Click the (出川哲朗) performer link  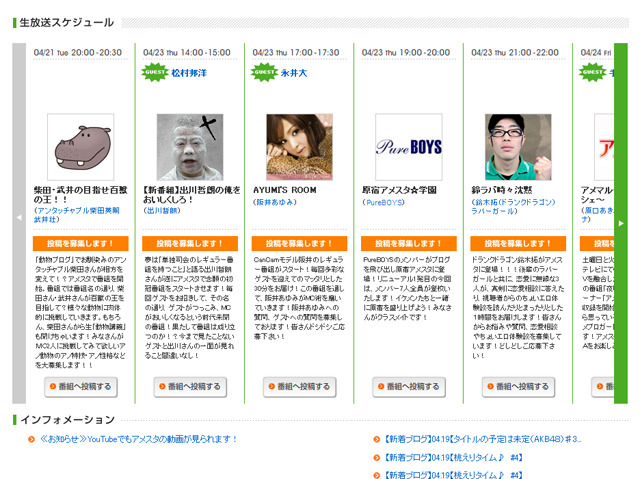(x=162, y=211)
